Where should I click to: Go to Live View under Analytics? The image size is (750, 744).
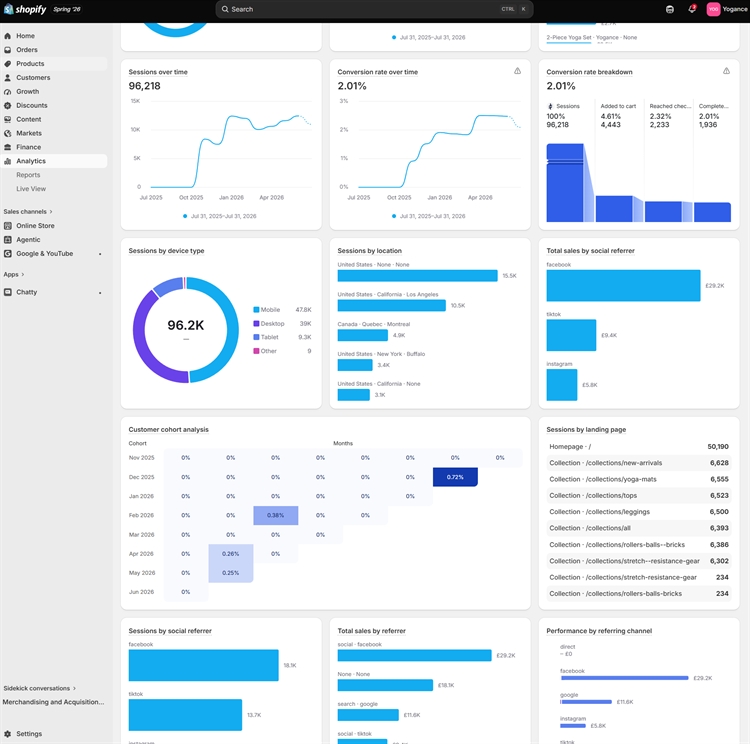(x=31, y=189)
